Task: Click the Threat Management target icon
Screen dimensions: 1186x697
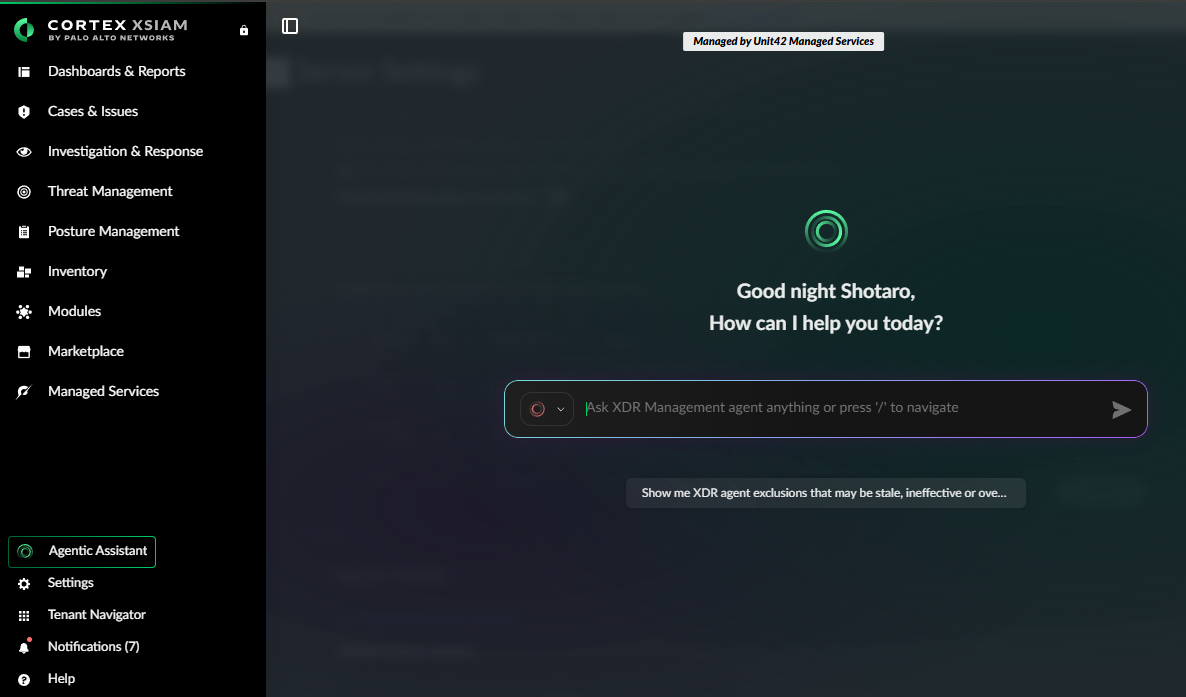Action: tap(24, 192)
